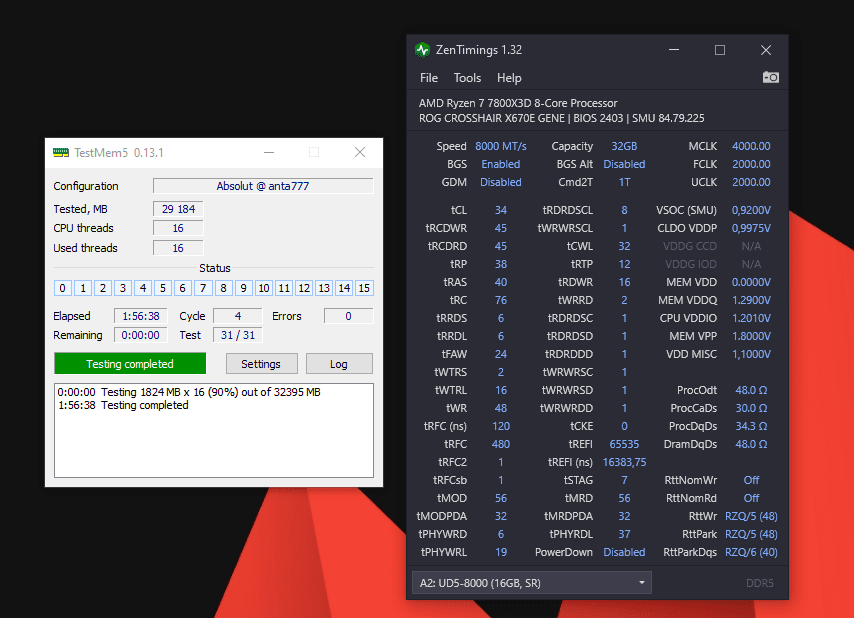Click the MCLK value 4000.00
The width and height of the screenshot is (854, 618).
point(751,146)
